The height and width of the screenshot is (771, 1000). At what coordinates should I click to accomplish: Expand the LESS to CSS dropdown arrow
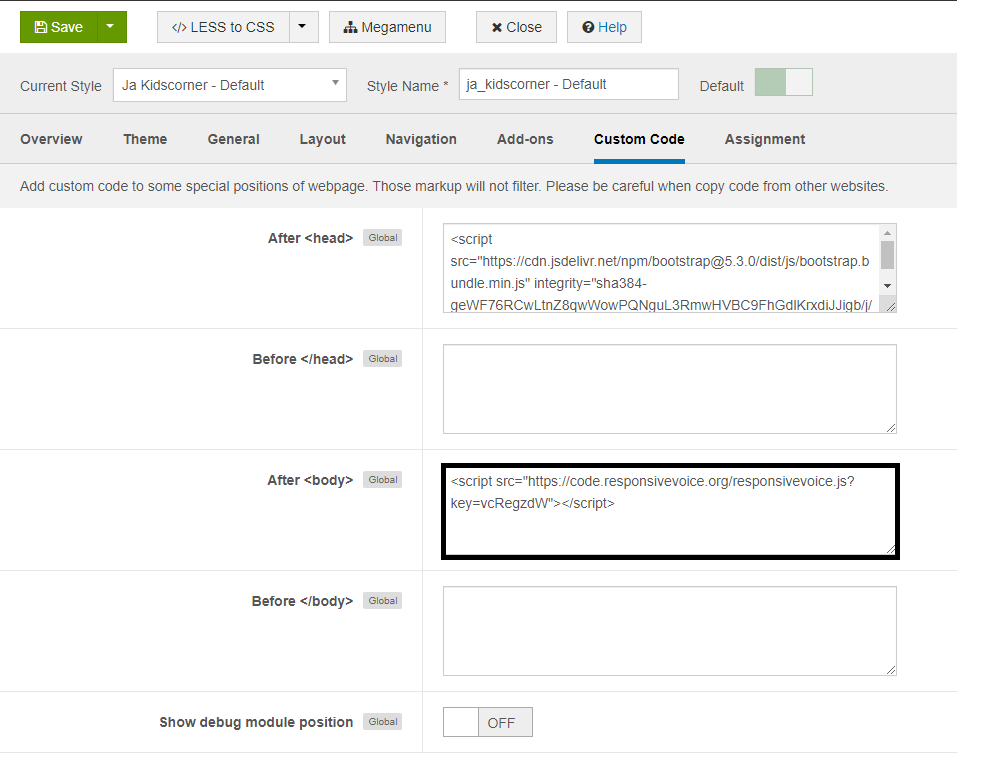point(304,27)
